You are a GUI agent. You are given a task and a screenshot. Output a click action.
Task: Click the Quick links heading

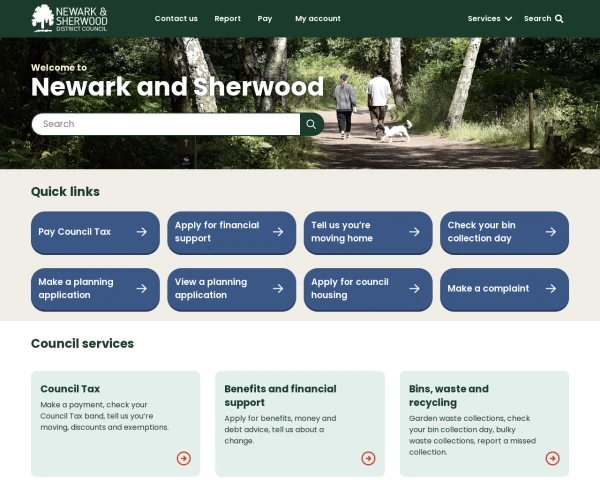coord(65,191)
